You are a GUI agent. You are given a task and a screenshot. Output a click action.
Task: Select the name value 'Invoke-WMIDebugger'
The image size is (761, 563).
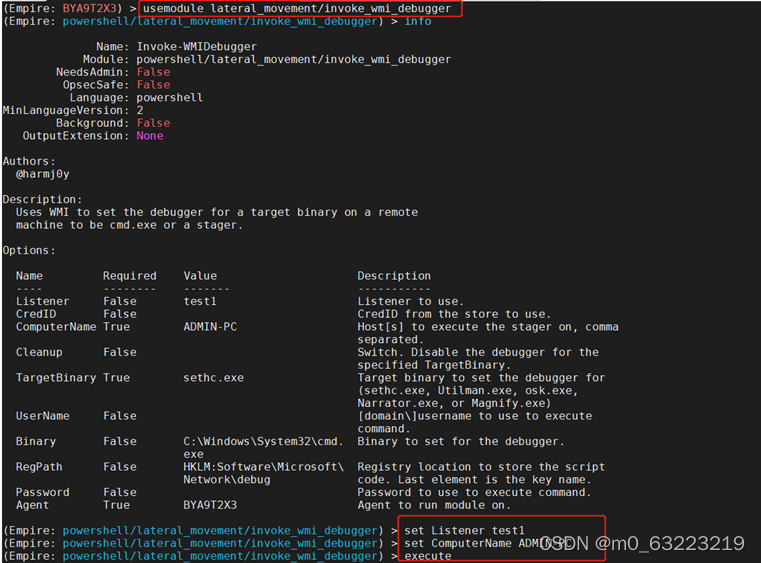[197, 47]
